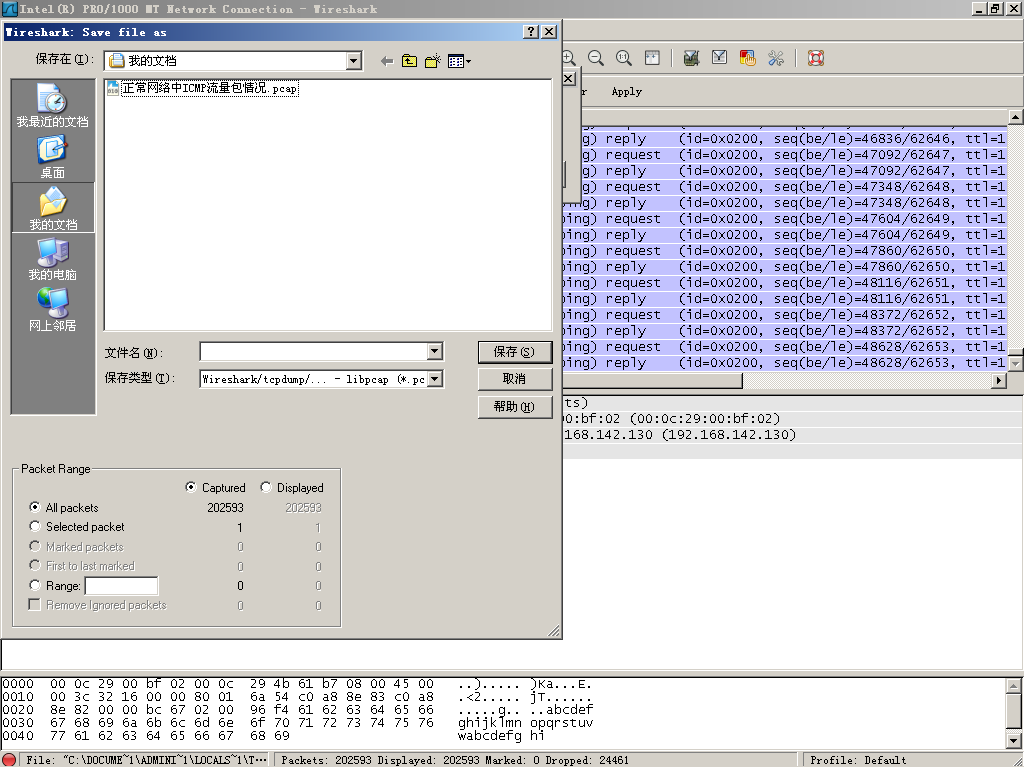
Task: Click into the 文件名 filename input field
Action: pos(313,351)
